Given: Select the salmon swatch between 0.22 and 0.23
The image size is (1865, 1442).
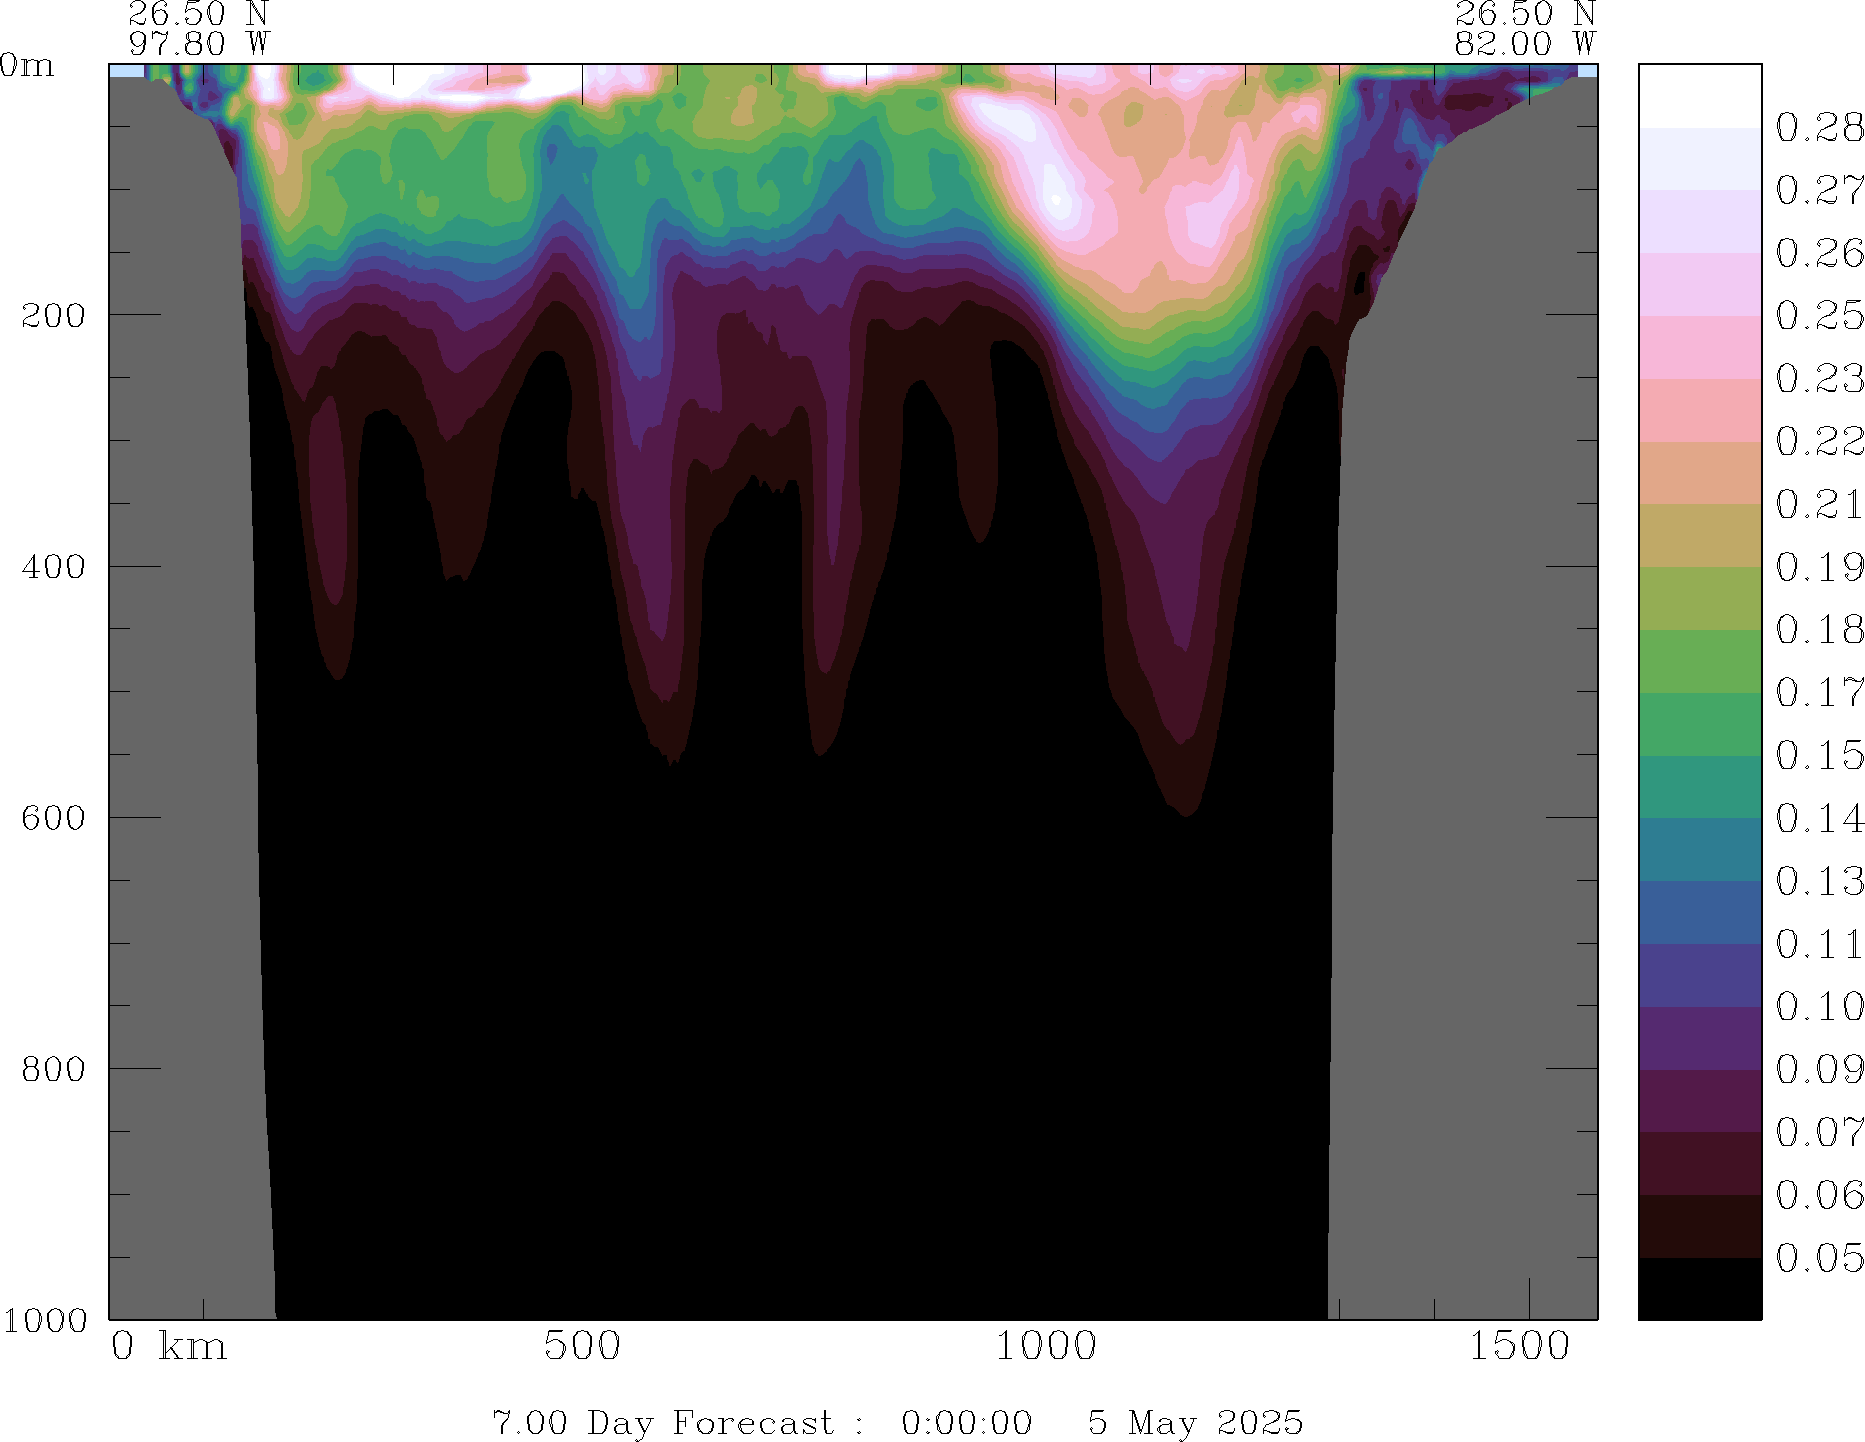Looking at the screenshot, I should point(1699,410).
